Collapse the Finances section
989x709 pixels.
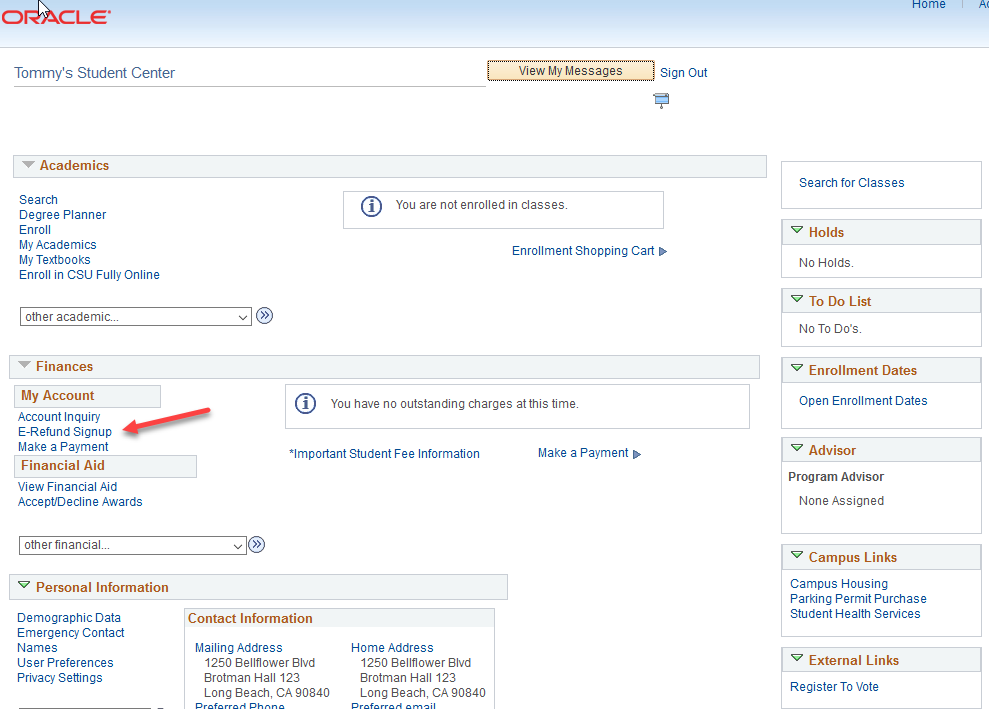[25, 365]
